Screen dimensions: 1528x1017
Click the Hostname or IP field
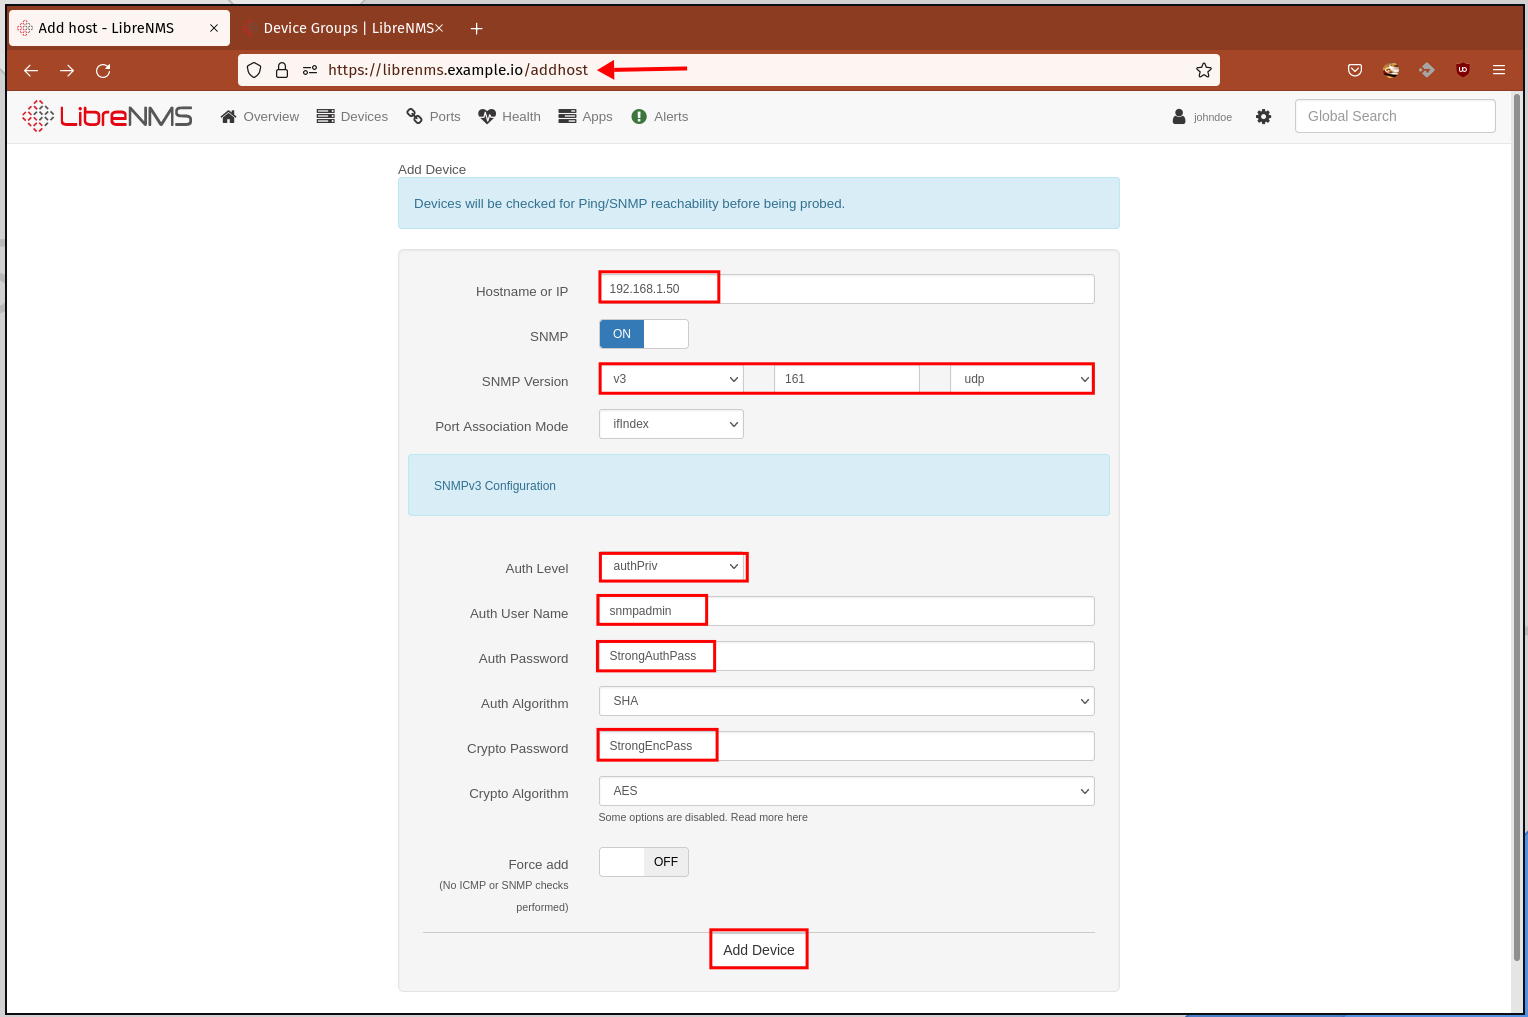pos(847,289)
